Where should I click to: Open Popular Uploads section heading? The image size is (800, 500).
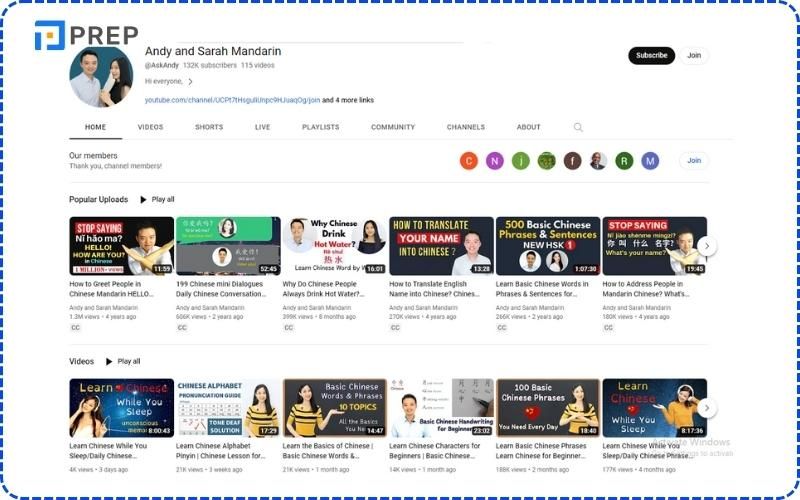click(98, 199)
